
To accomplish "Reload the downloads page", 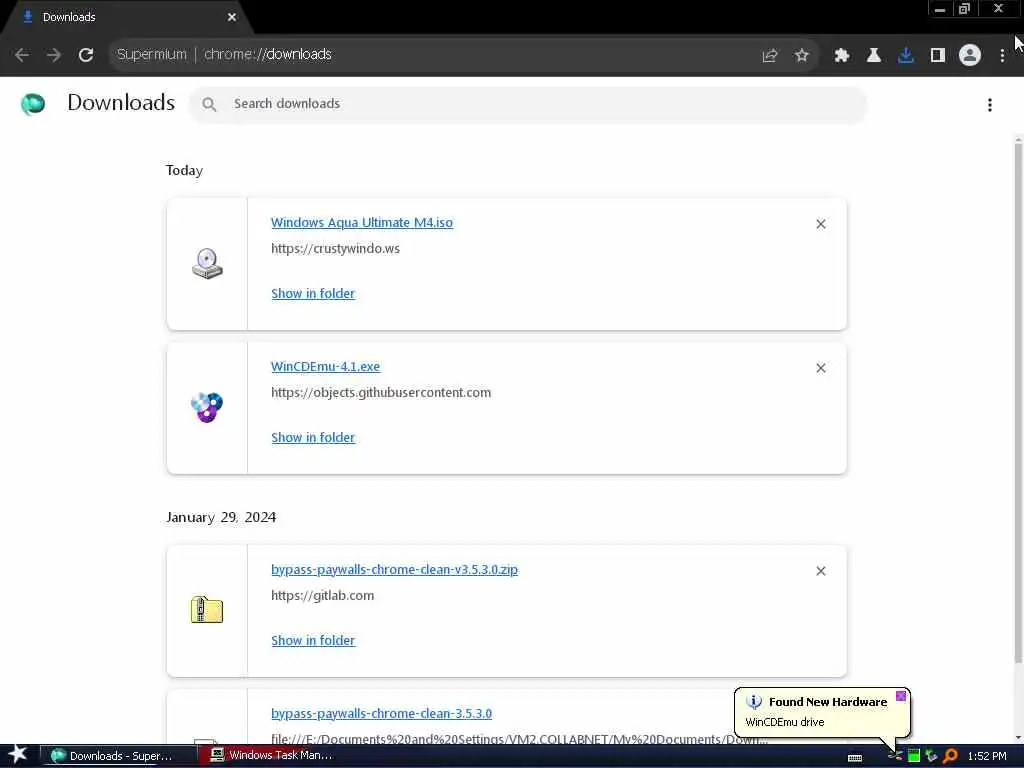I will (x=86, y=55).
